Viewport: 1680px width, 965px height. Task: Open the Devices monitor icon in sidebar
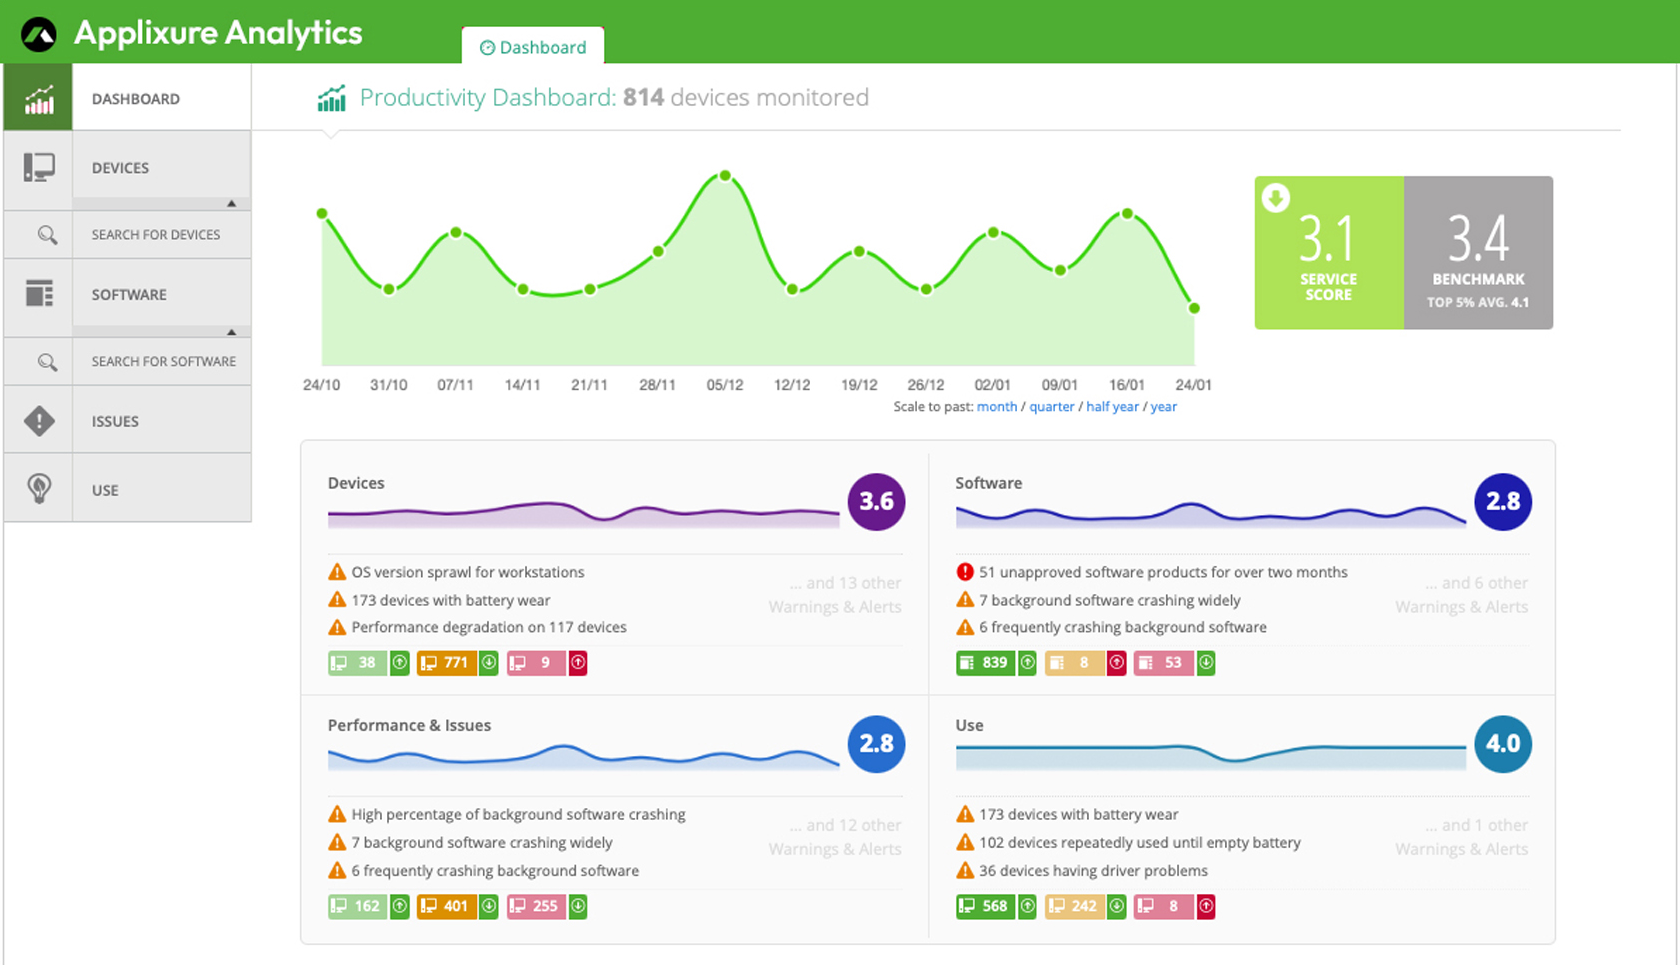(x=39, y=167)
